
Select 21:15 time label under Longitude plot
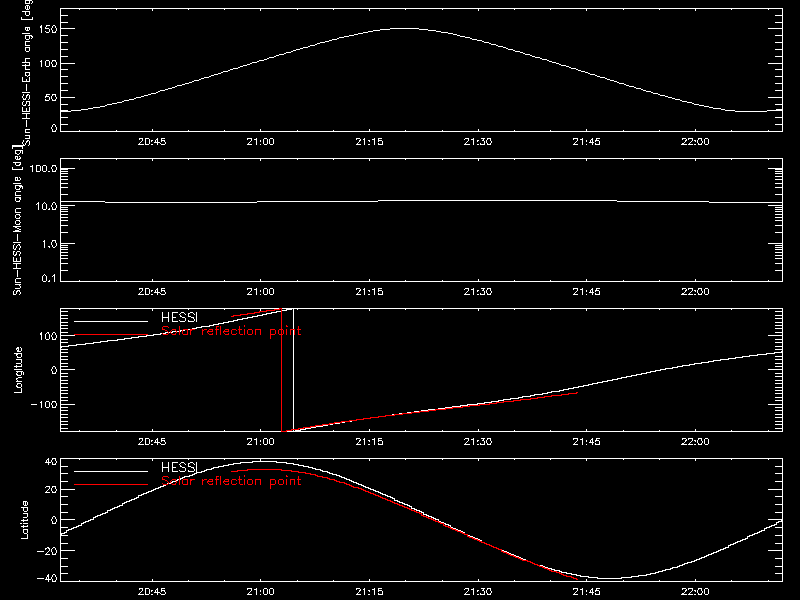(x=369, y=442)
